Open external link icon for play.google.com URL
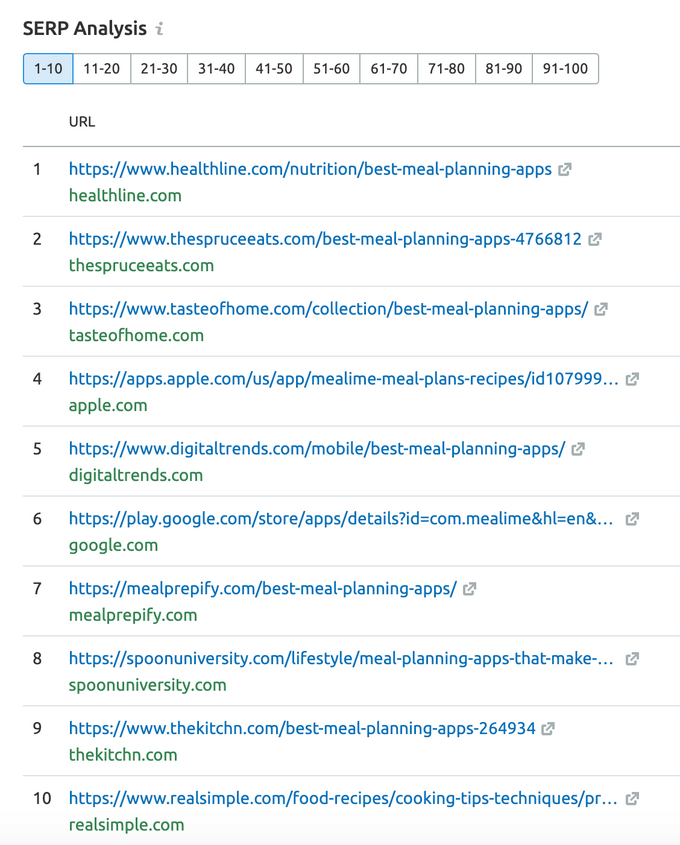 632,519
